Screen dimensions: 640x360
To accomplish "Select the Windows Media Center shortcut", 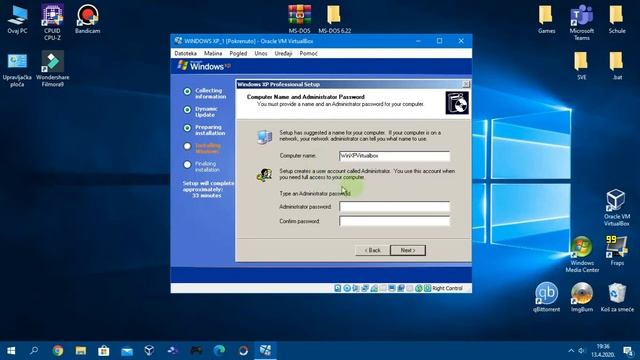I will pyautogui.click(x=582, y=254).
